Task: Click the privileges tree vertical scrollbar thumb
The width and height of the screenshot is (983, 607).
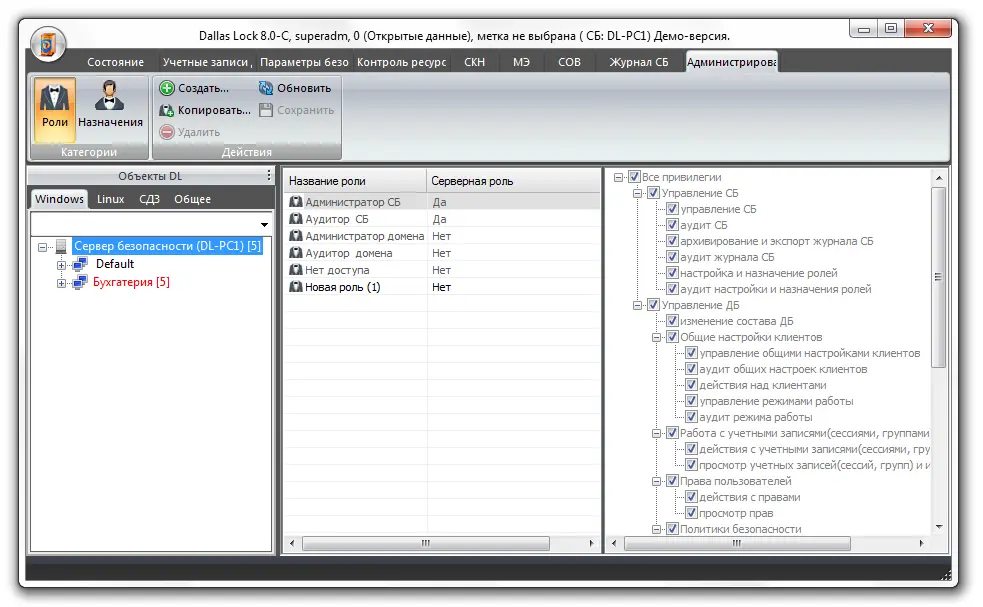Action: [x=938, y=277]
